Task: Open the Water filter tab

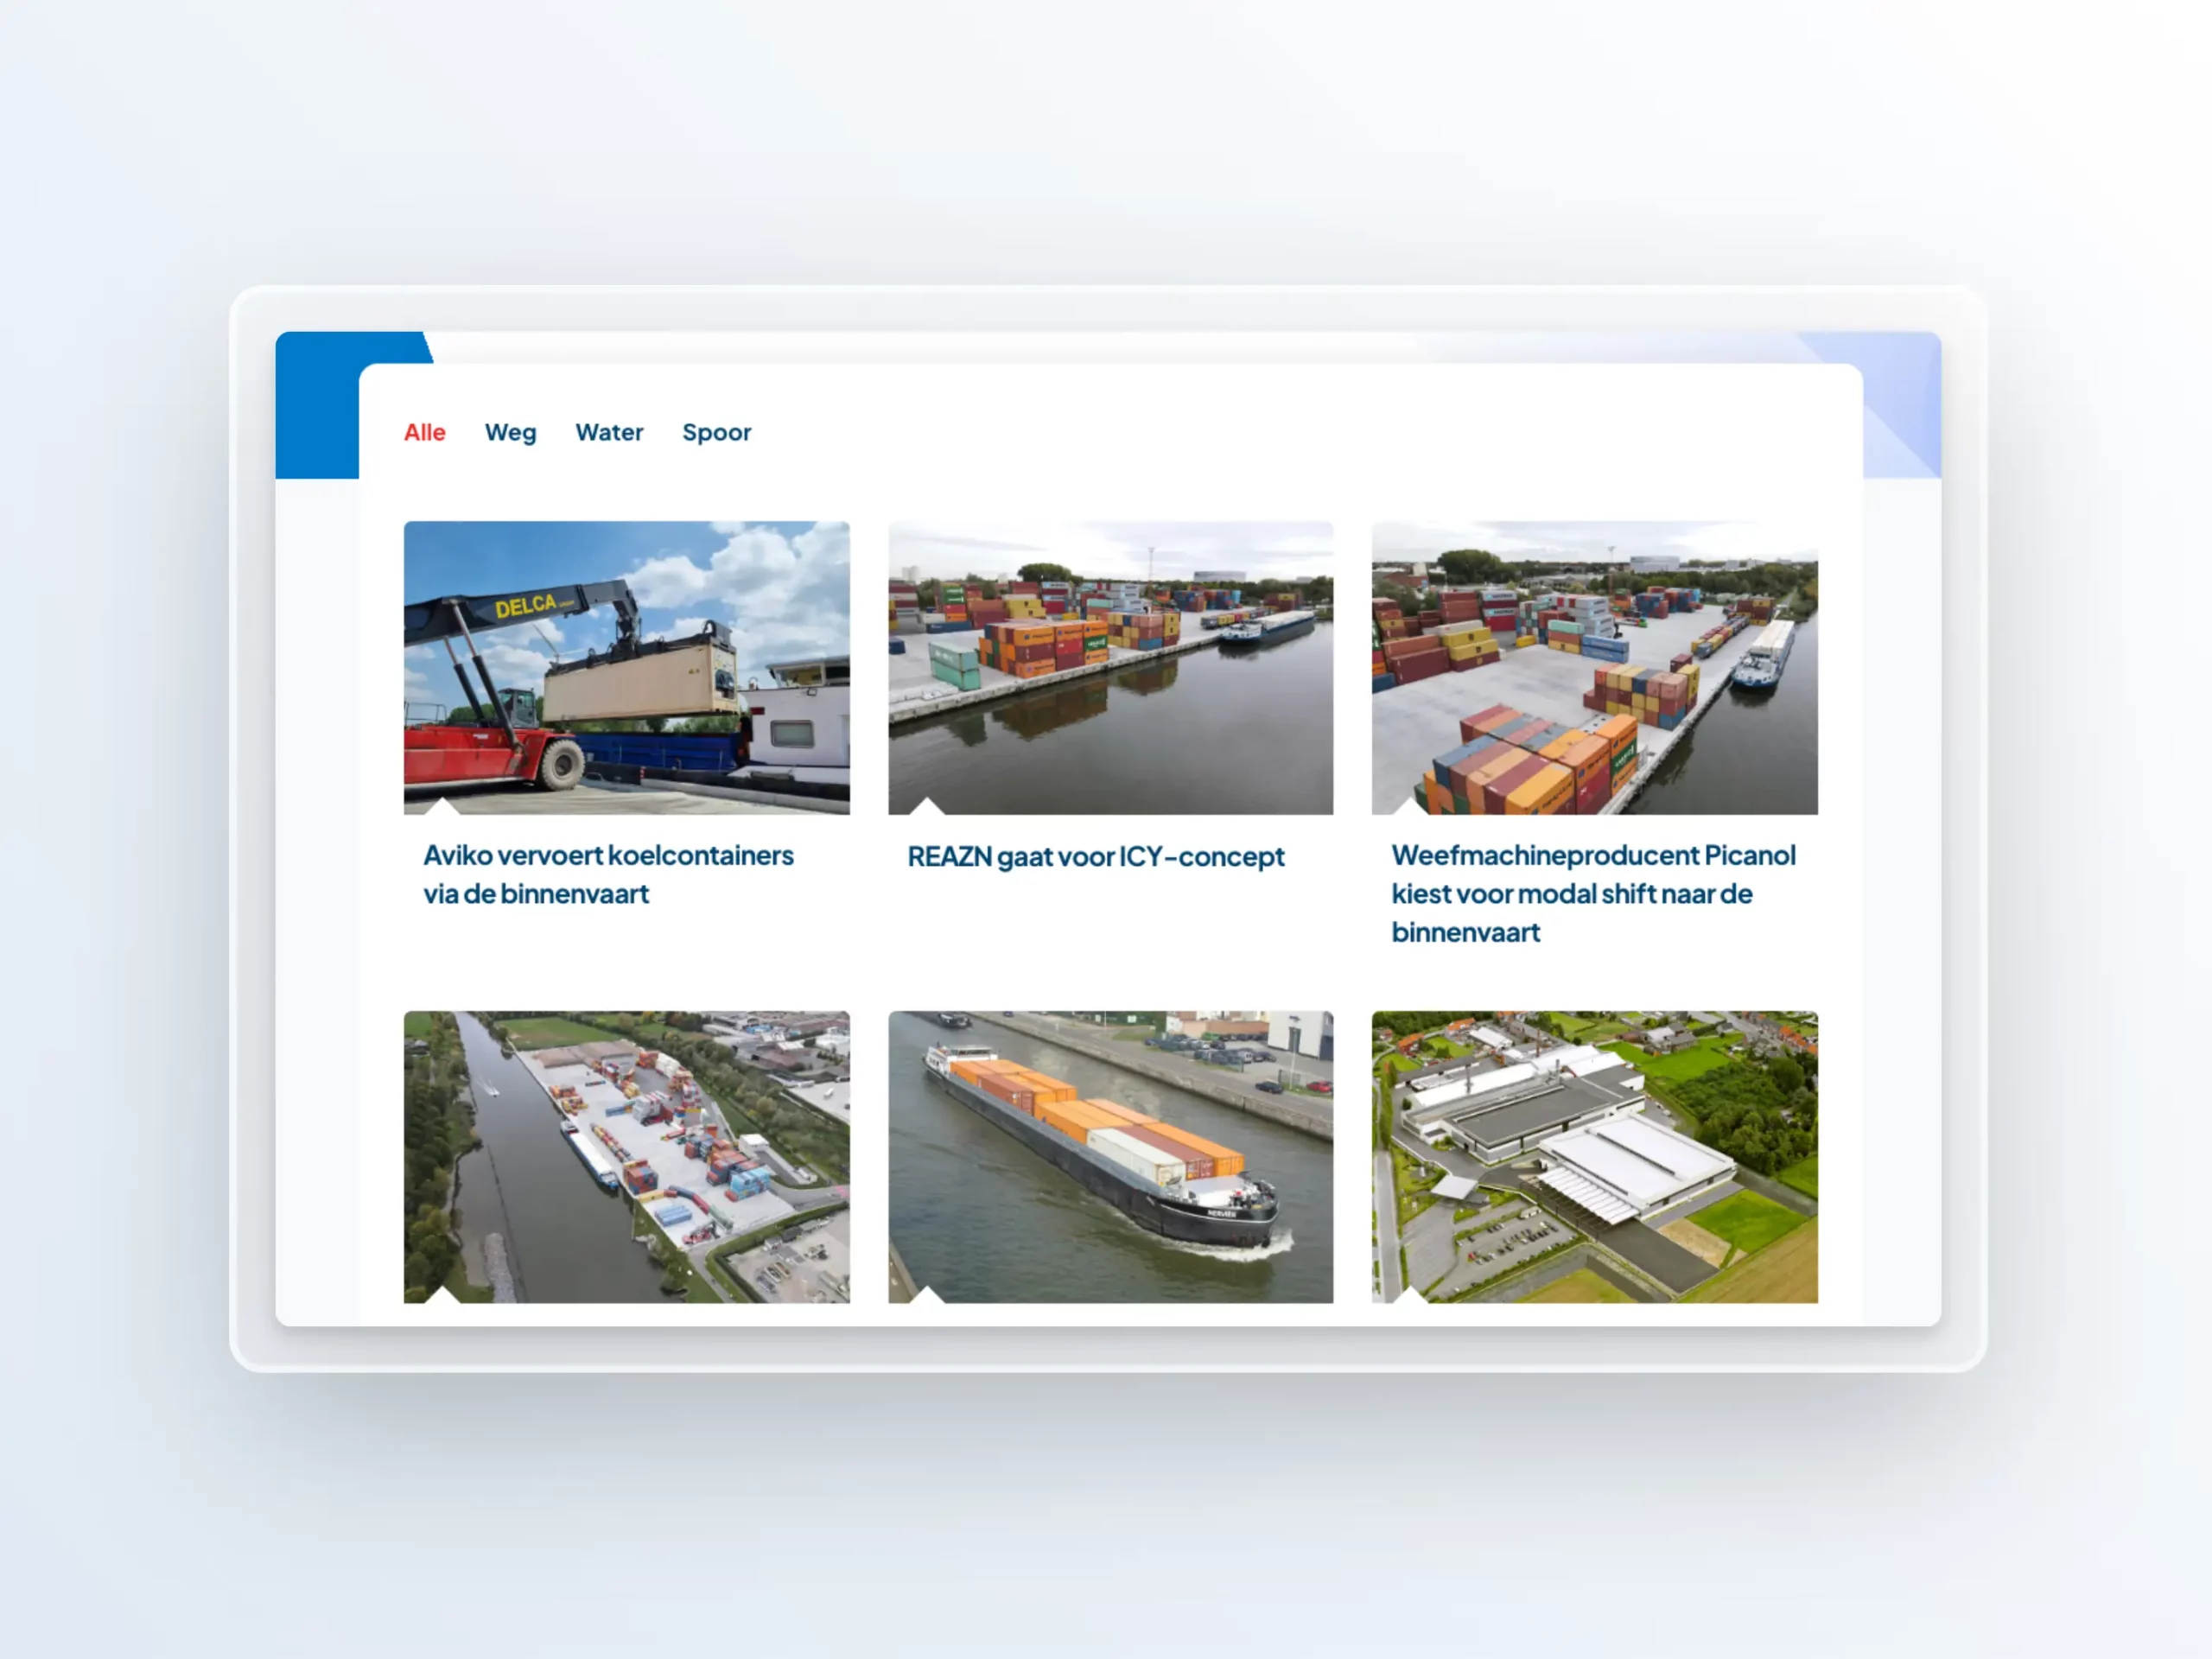Action: click(609, 433)
